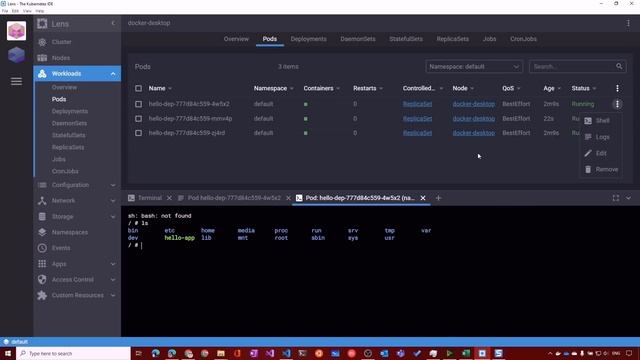
Task: Add a new dock tab
Action: coord(438,198)
